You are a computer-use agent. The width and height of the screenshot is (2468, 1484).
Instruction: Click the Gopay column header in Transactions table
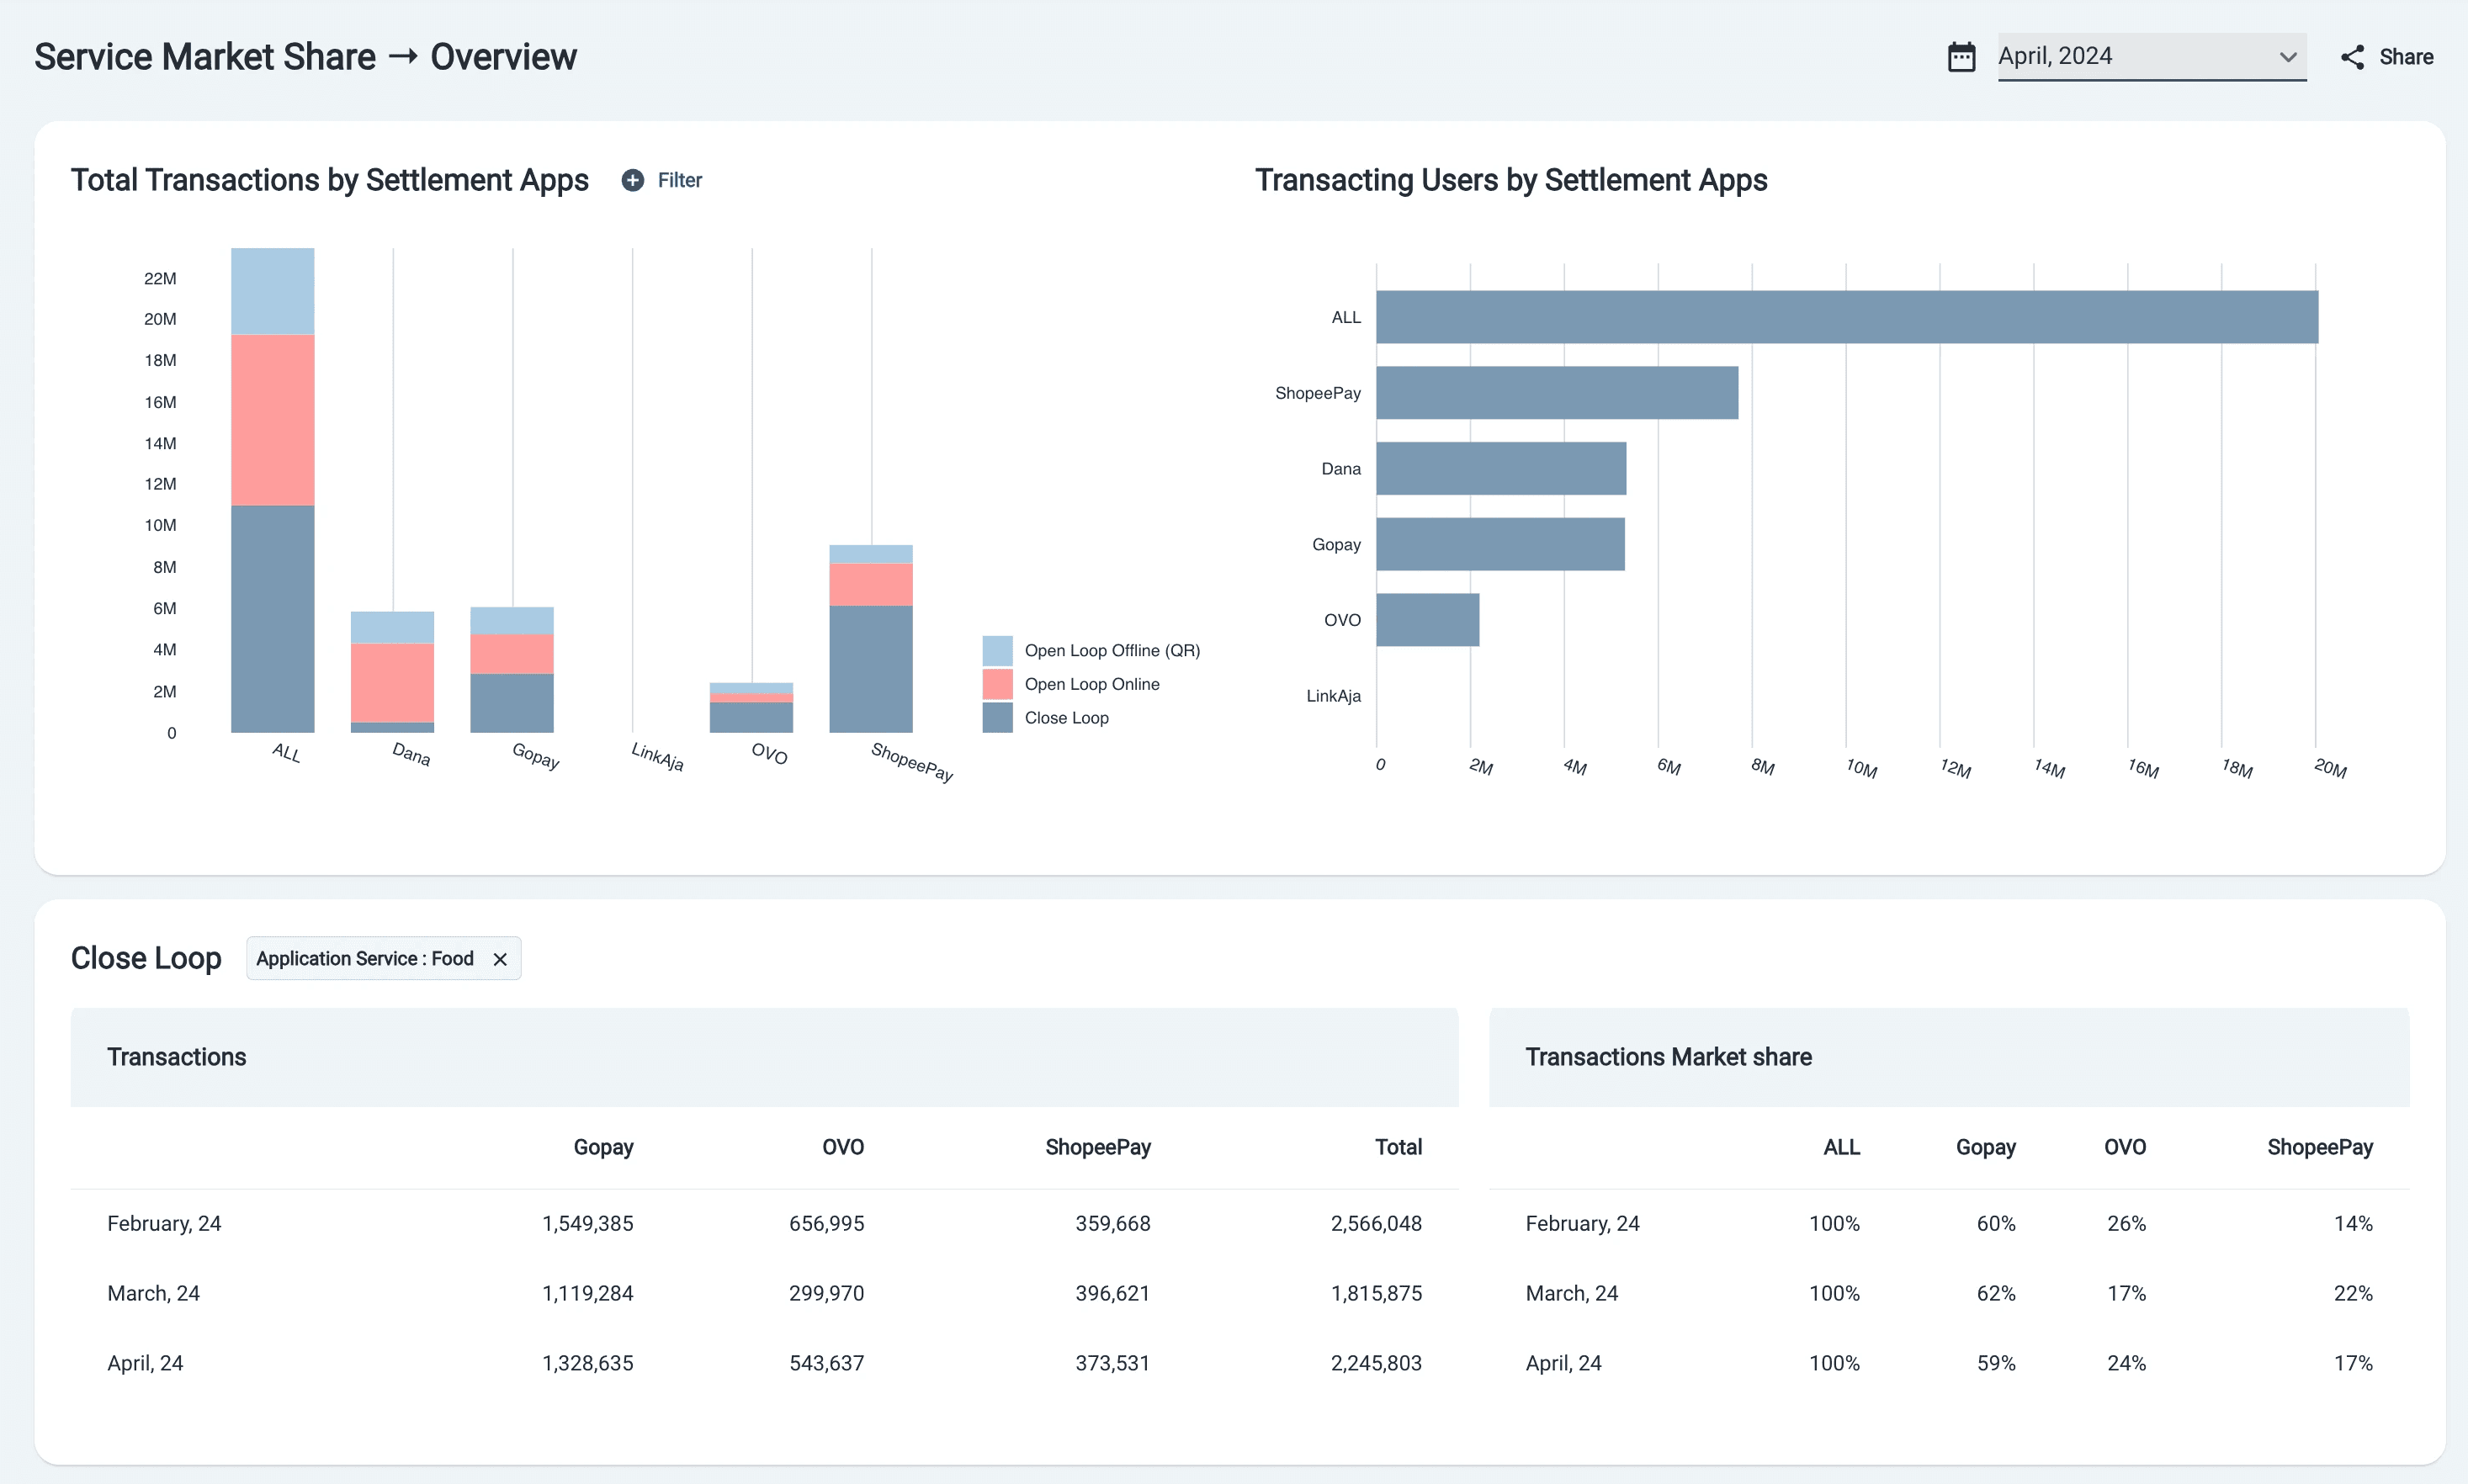pos(603,1147)
